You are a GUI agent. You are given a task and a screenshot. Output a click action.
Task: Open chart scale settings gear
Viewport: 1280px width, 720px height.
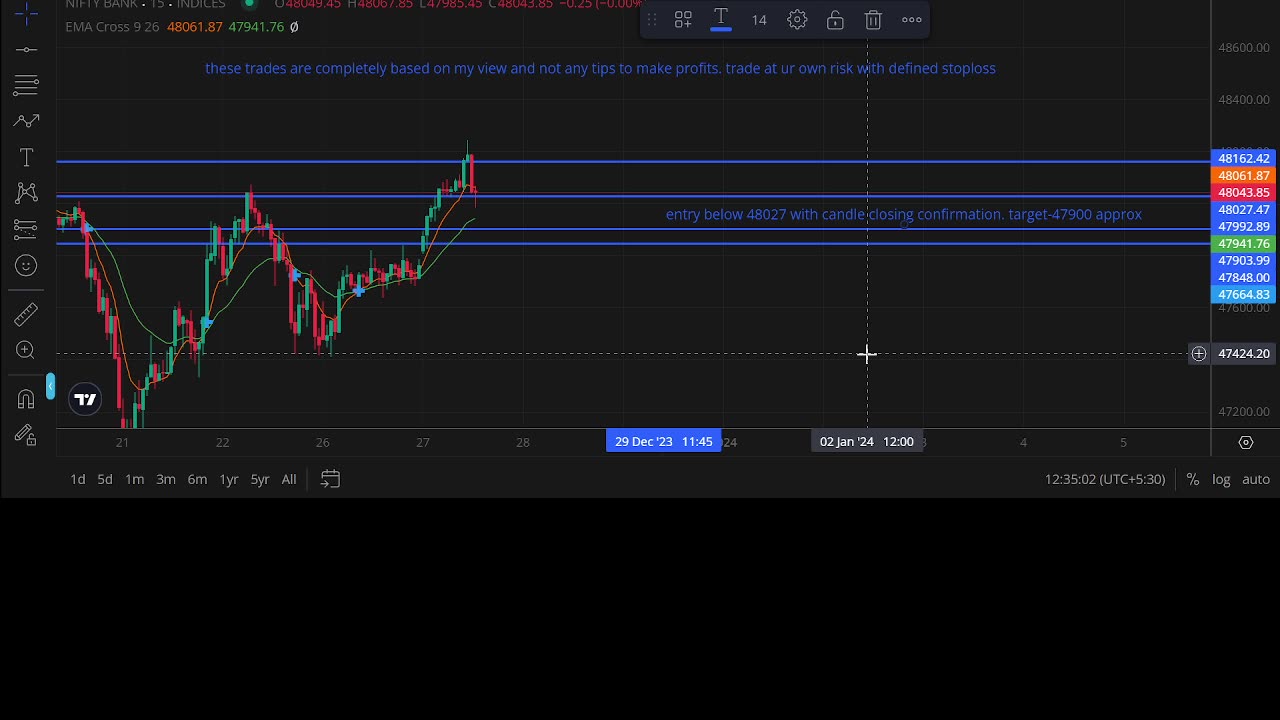click(1246, 442)
